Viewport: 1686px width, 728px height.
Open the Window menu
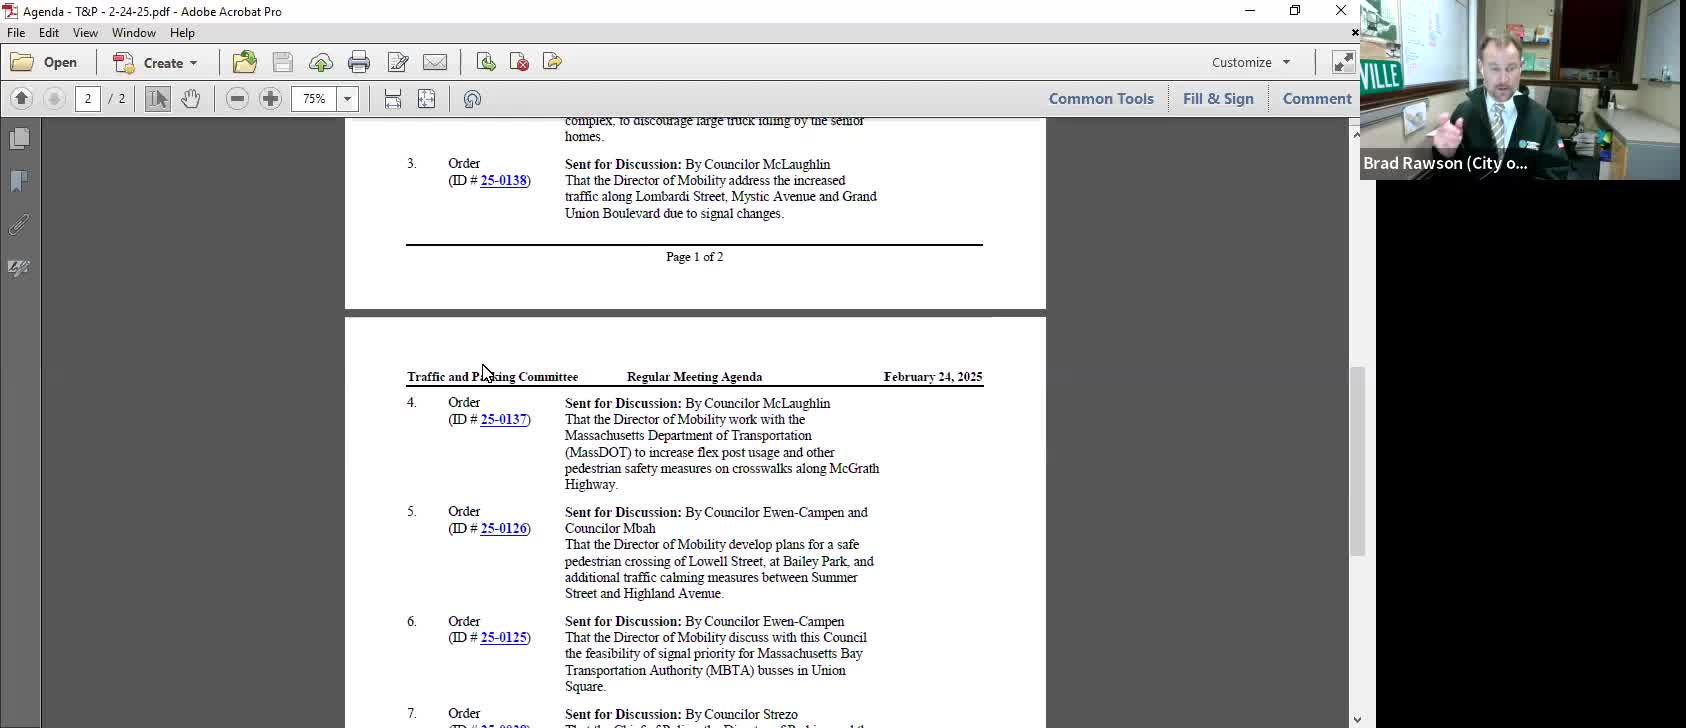coord(134,33)
